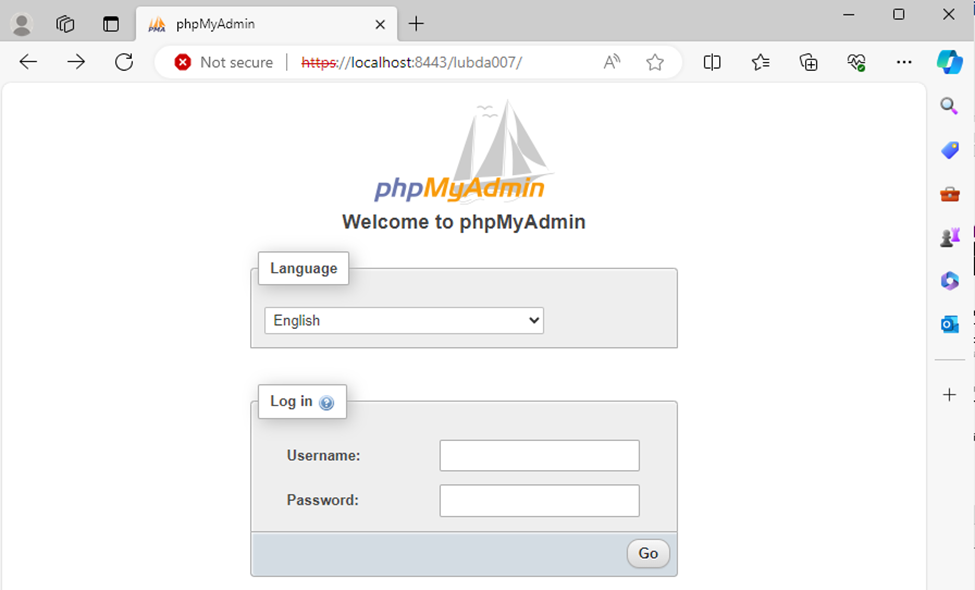Activate Read aloud icon

612,62
